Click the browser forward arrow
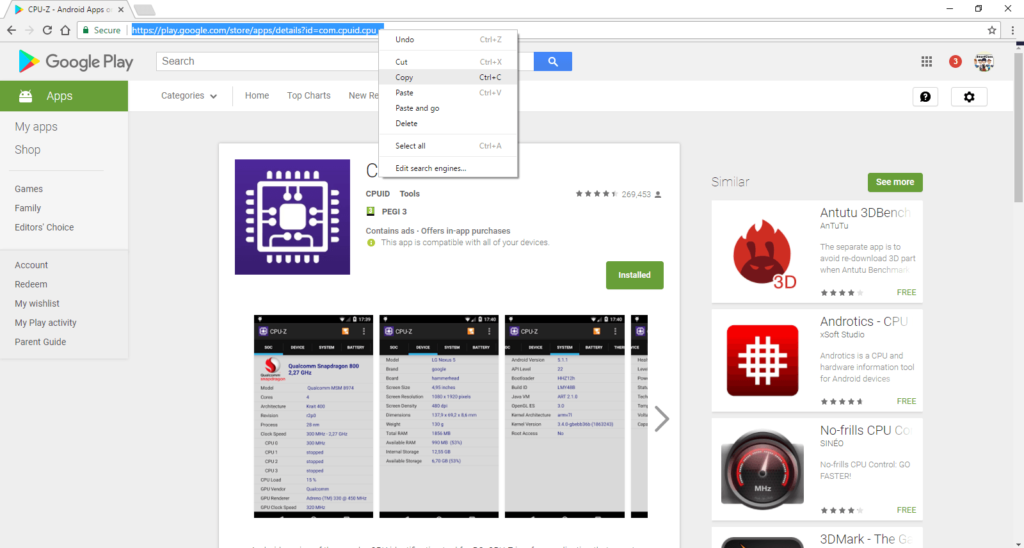Image resolution: width=1024 pixels, height=548 pixels. coord(29,30)
